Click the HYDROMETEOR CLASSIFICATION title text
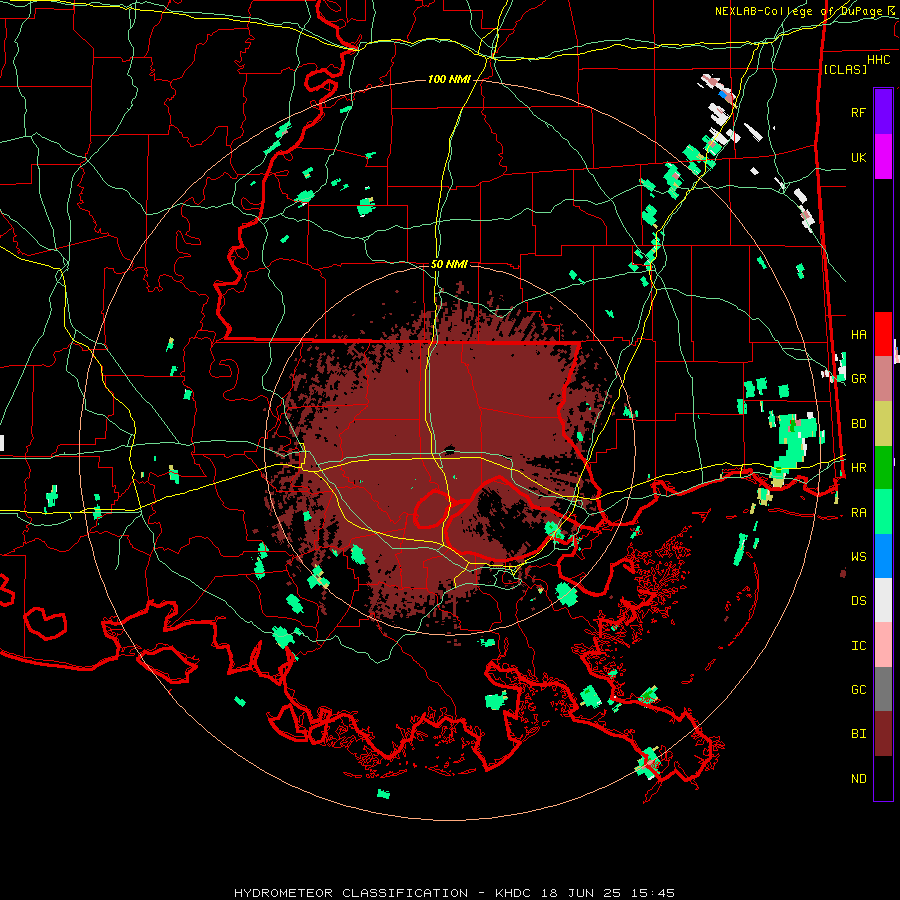 (x=351, y=893)
